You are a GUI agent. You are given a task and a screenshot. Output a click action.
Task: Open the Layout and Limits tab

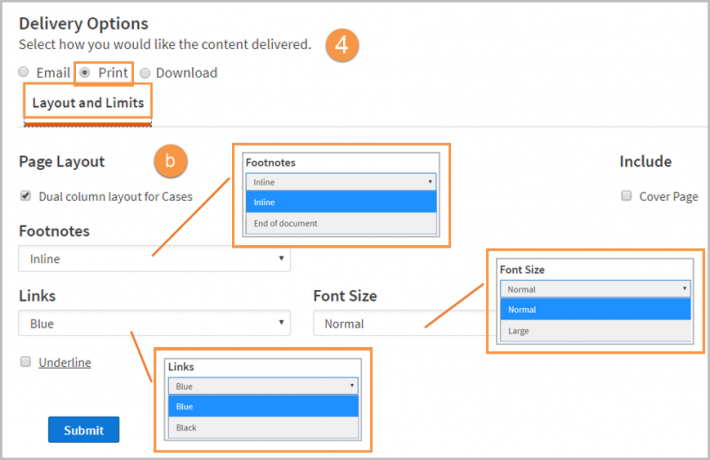pyautogui.click(x=88, y=103)
